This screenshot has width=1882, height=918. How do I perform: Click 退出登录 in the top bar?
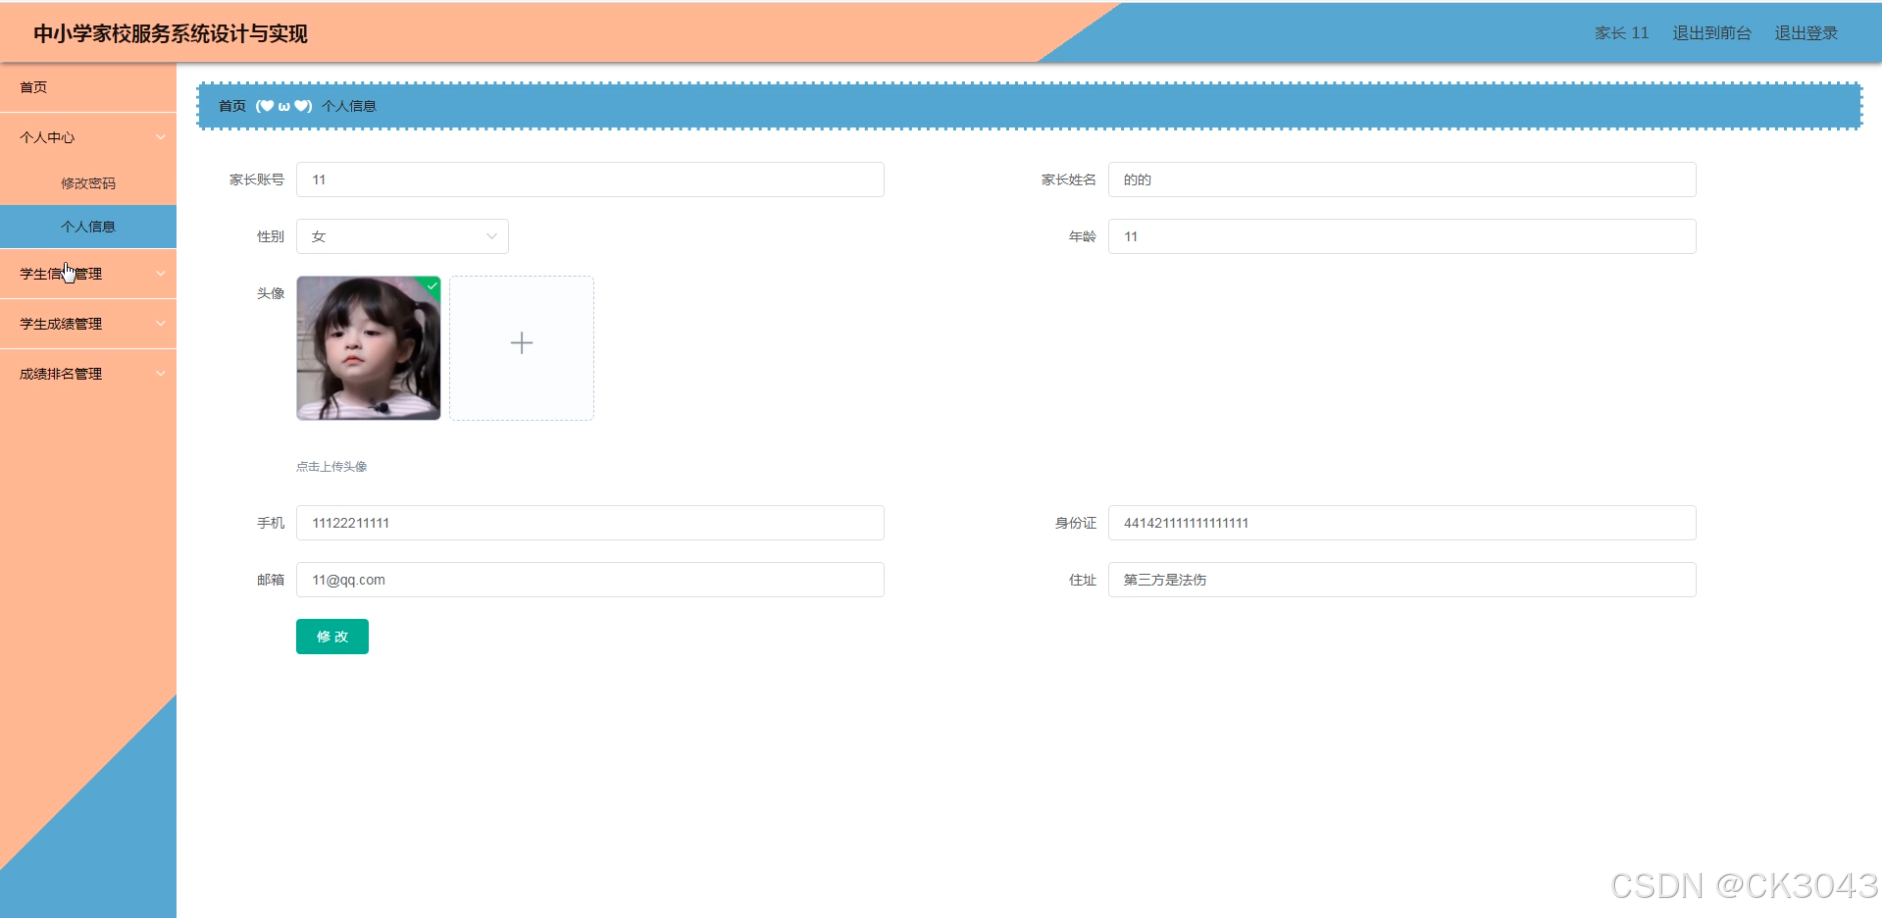click(x=1805, y=32)
